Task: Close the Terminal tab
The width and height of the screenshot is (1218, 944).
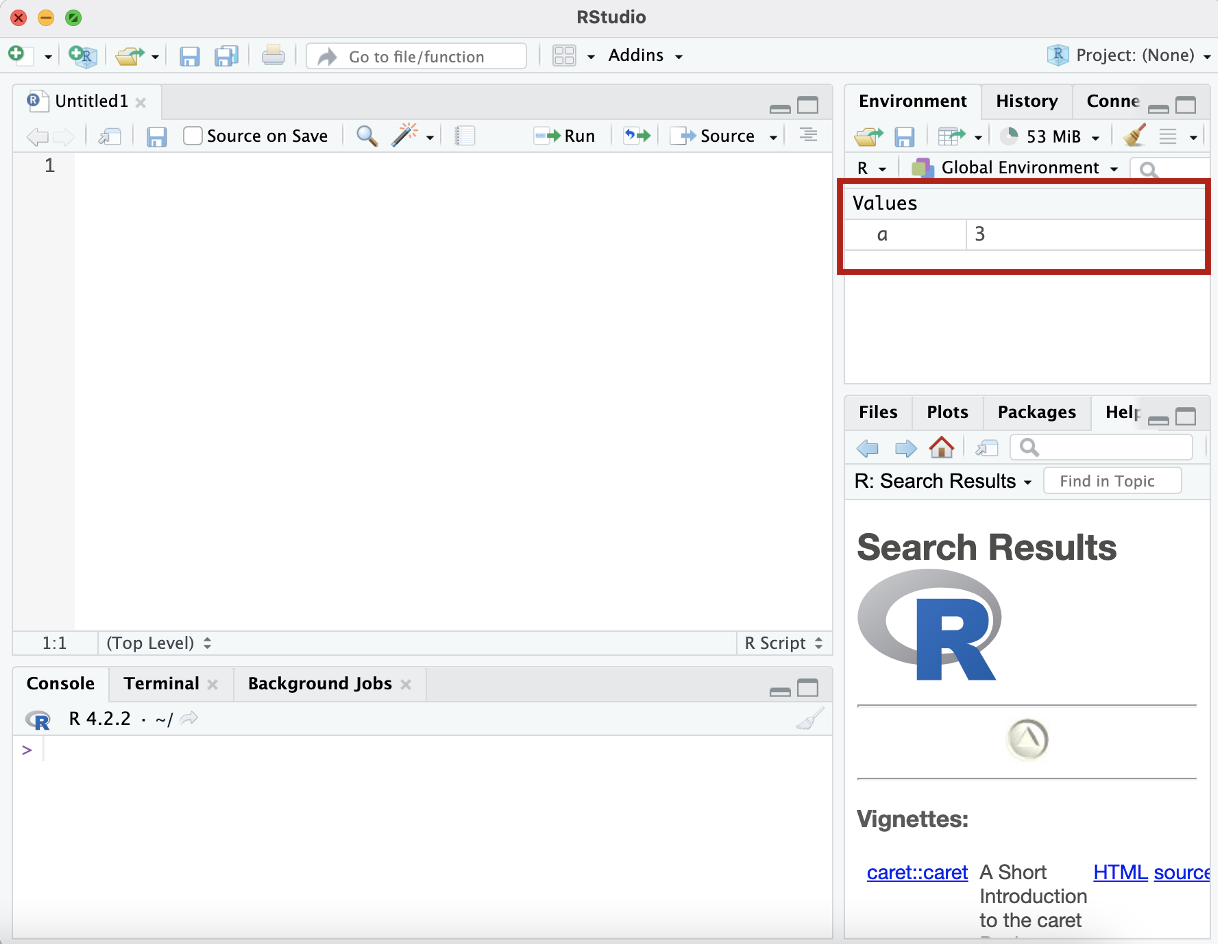Action: point(212,685)
